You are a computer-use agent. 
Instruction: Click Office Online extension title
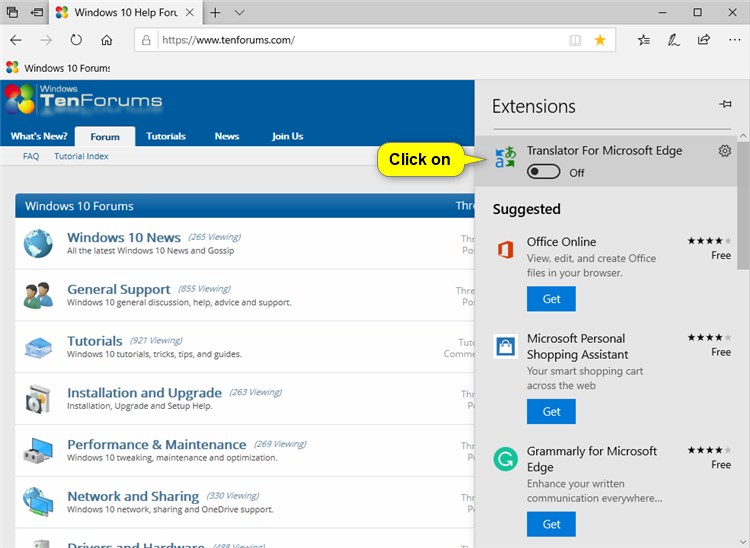click(x=562, y=242)
